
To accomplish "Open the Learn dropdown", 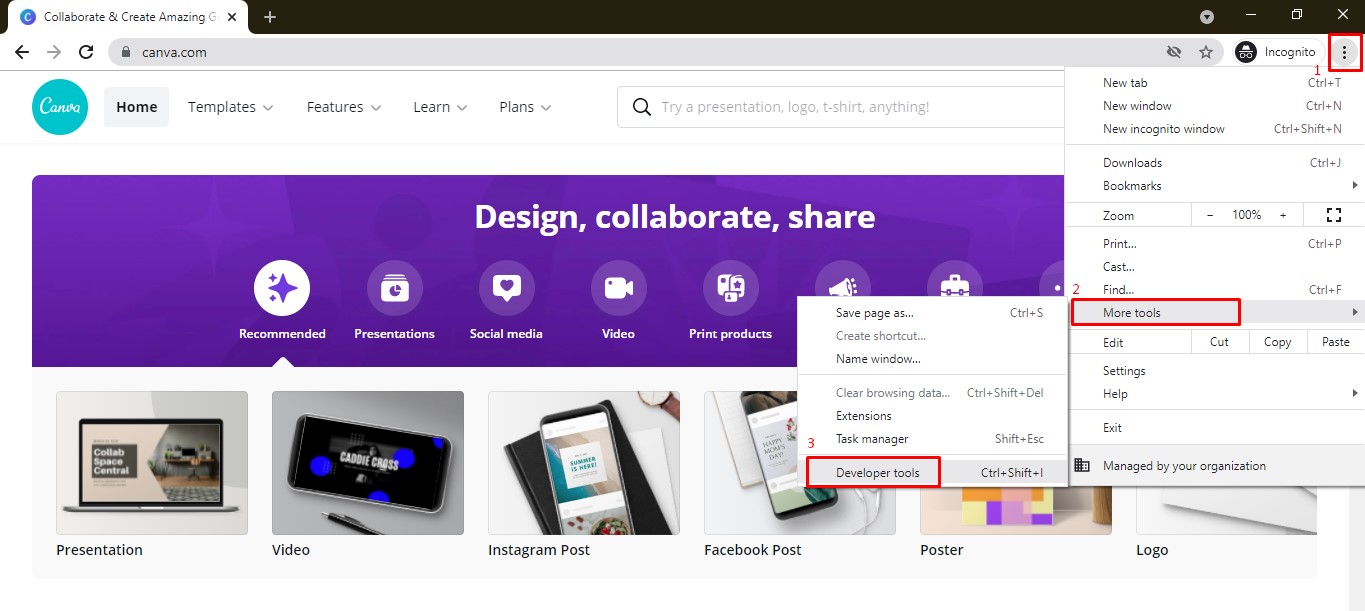I will (x=438, y=106).
